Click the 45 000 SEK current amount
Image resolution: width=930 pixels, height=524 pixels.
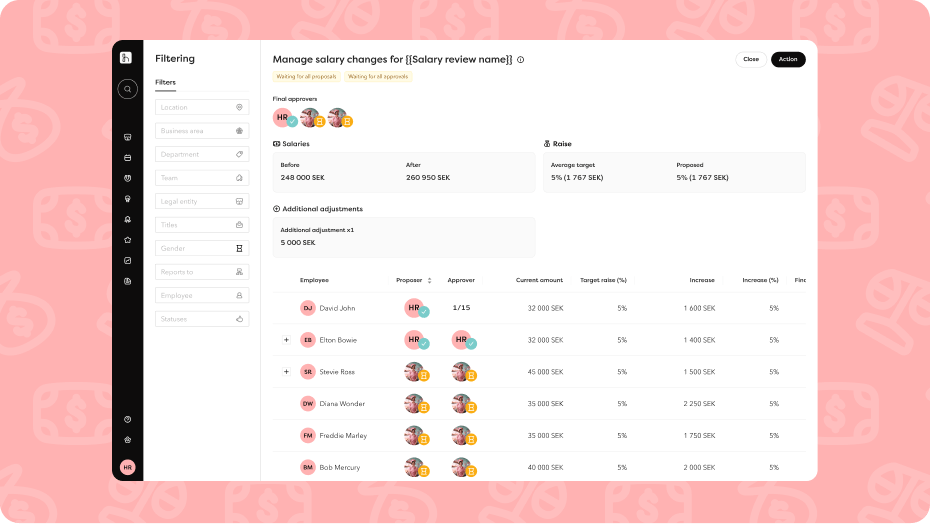[x=546, y=372]
